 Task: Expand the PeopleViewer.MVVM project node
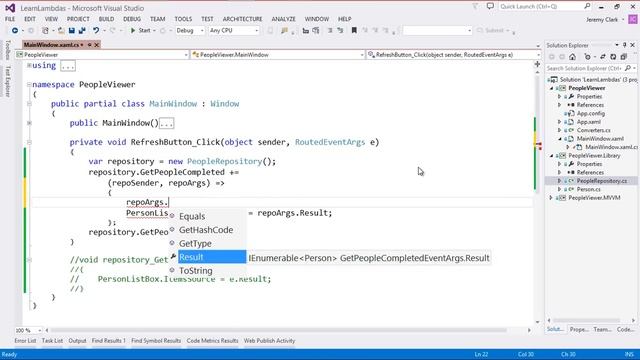[552, 198]
